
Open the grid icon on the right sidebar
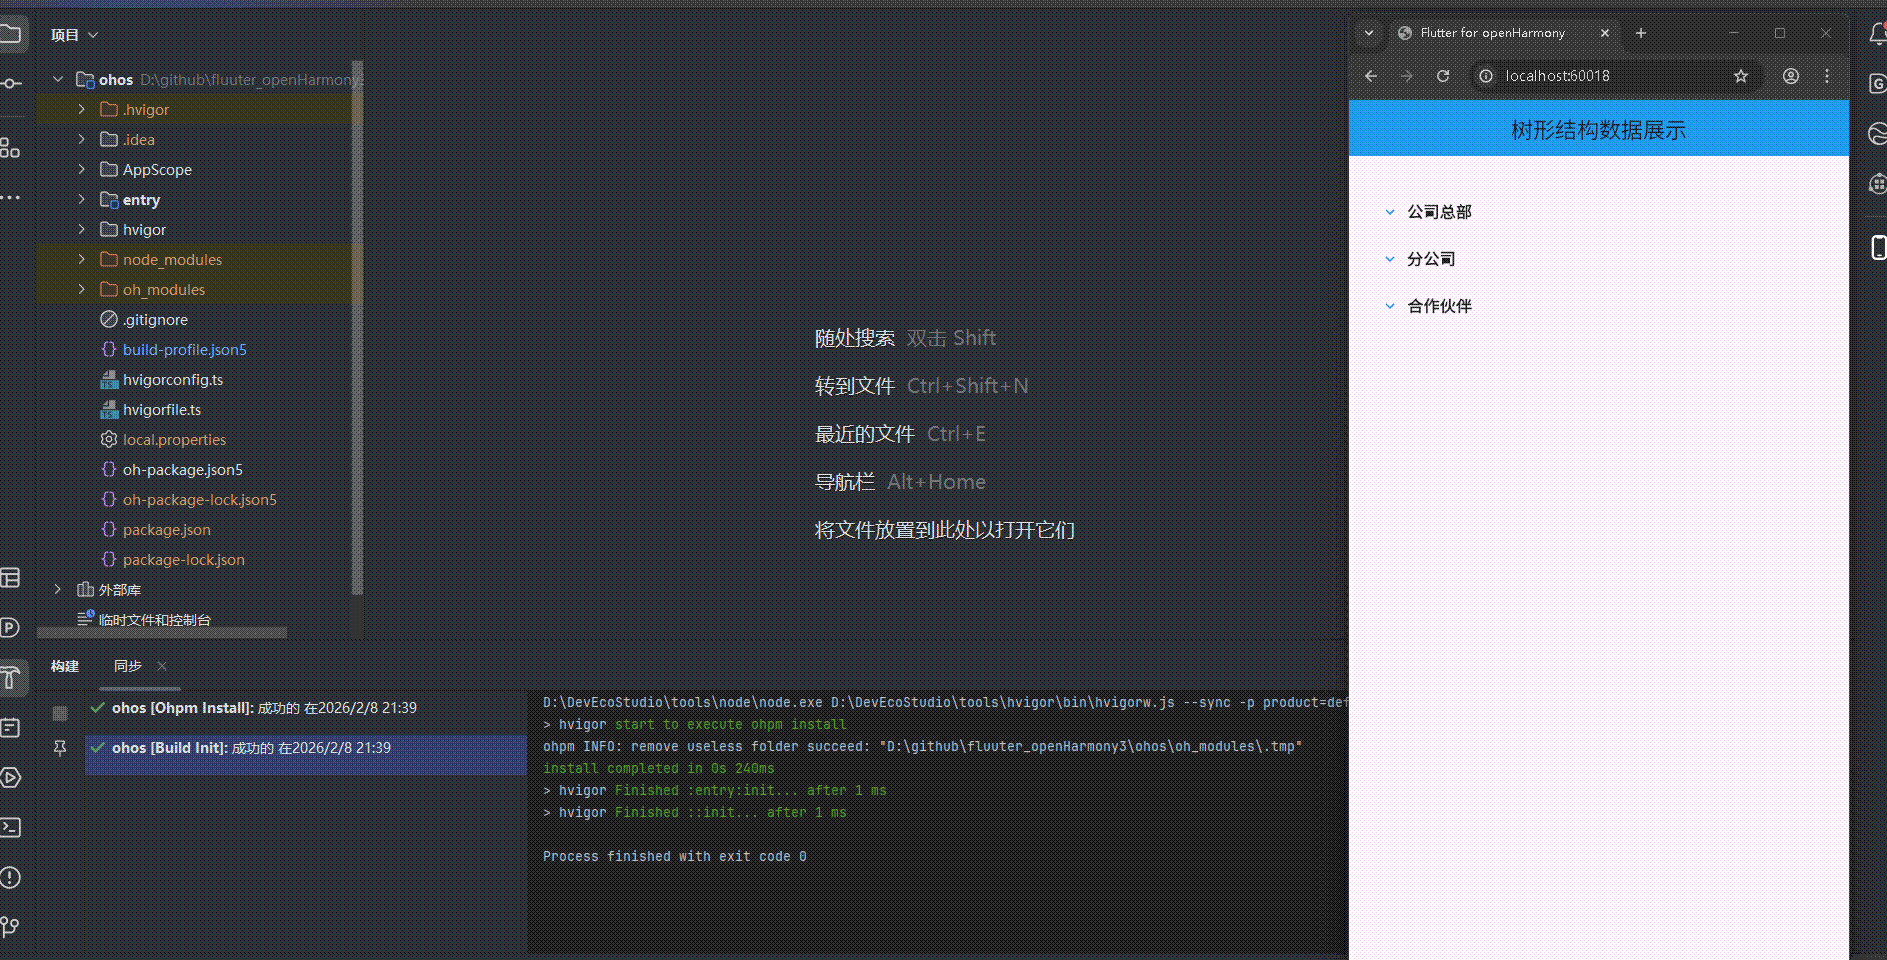(1878, 183)
